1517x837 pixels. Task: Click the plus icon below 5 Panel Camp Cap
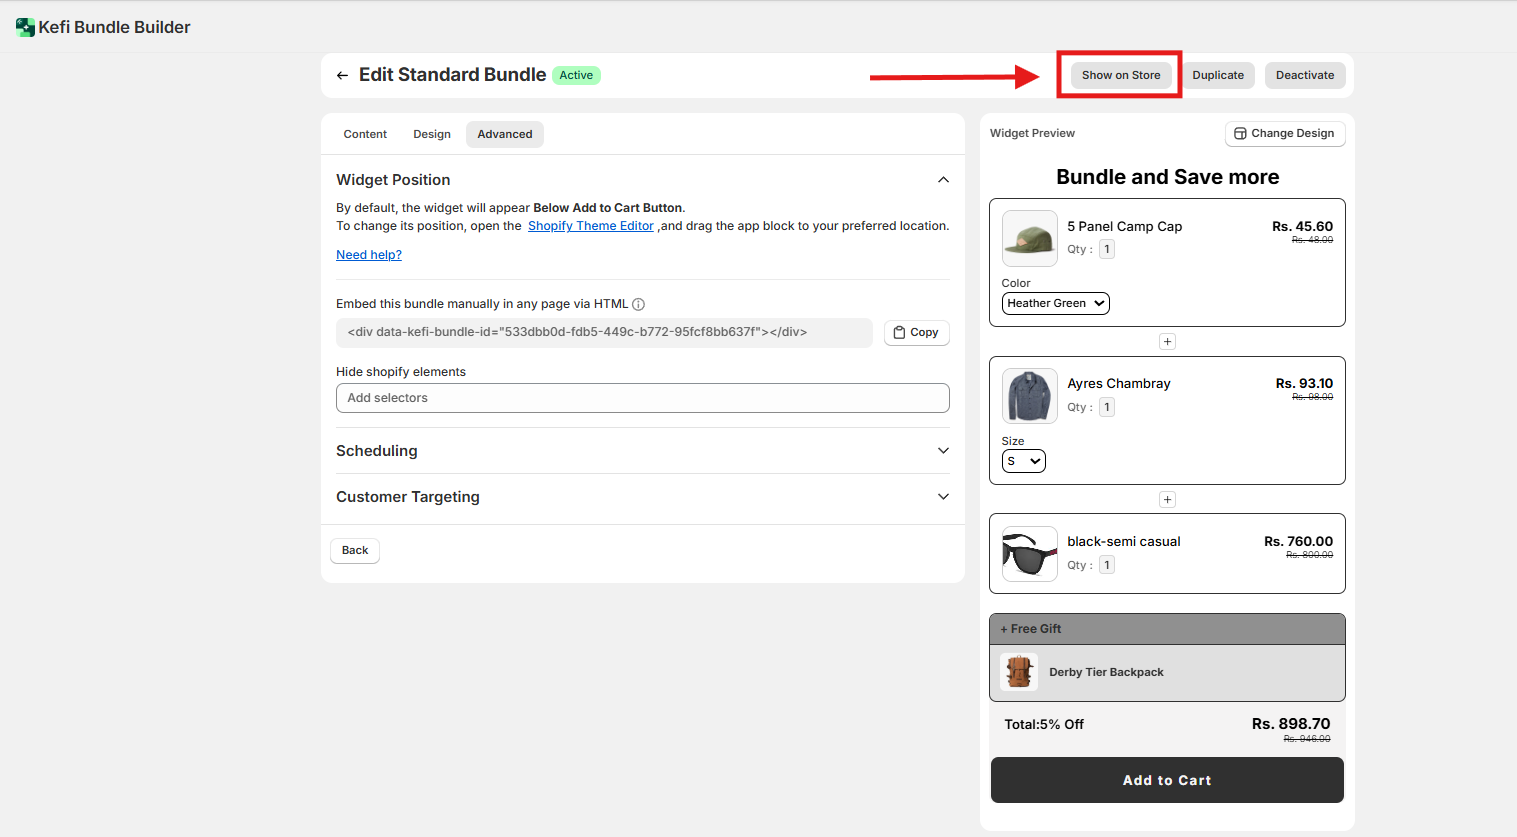[x=1167, y=342]
